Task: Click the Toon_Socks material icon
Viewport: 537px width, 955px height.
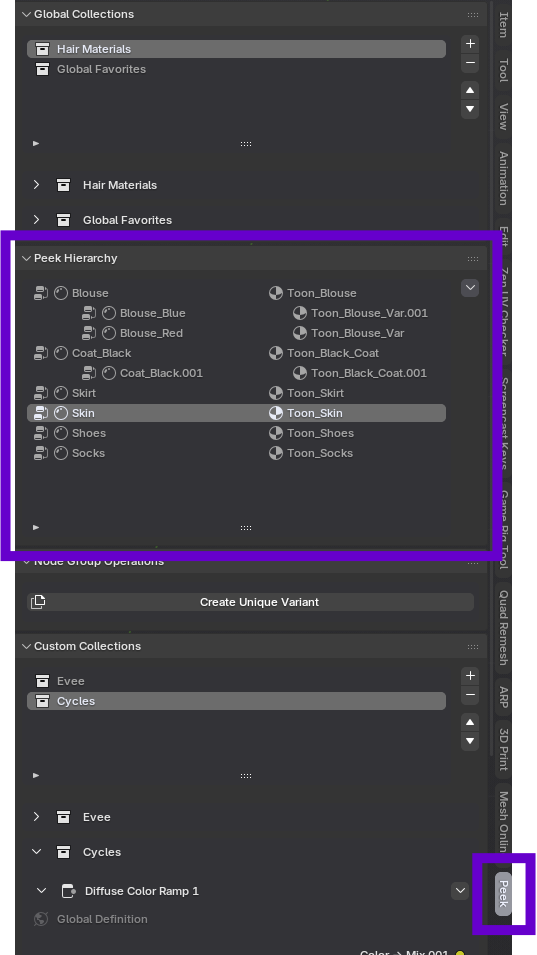Action: pyautogui.click(x=276, y=454)
